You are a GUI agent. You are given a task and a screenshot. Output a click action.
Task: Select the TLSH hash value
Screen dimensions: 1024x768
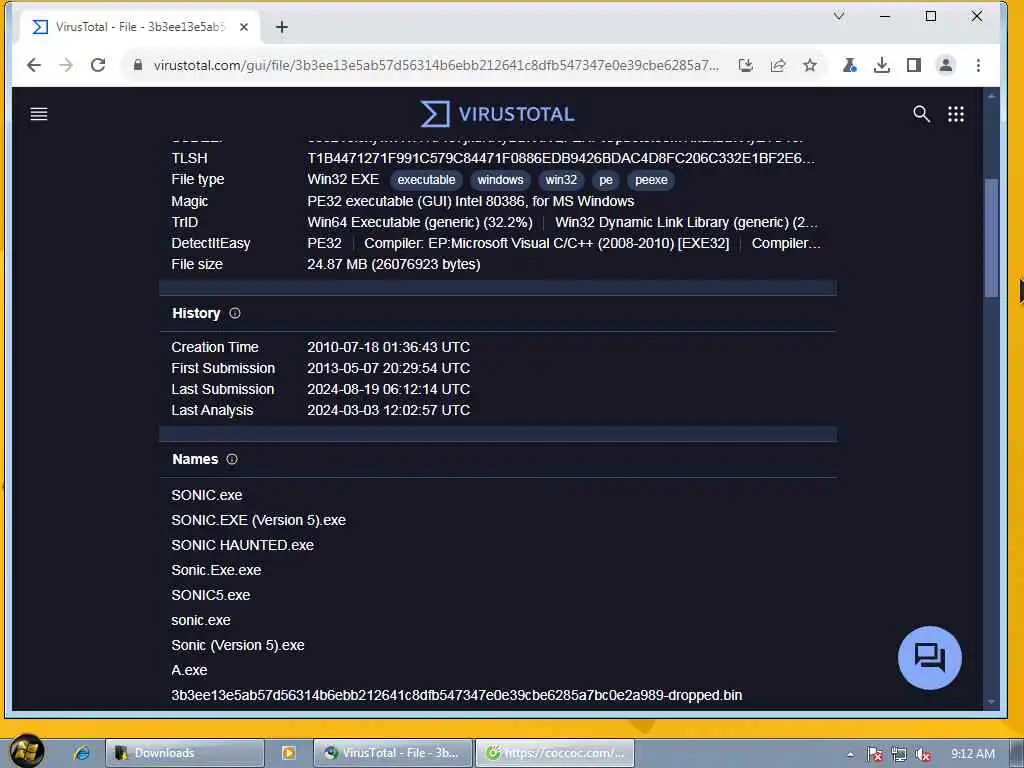(x=561, y=158)
